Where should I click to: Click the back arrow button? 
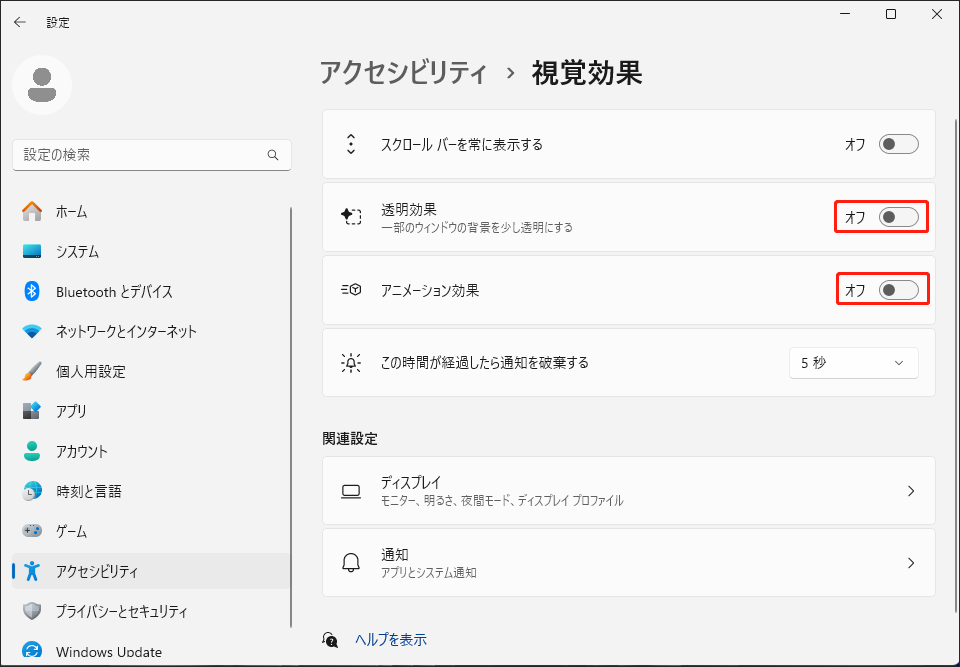coord(20,22)
